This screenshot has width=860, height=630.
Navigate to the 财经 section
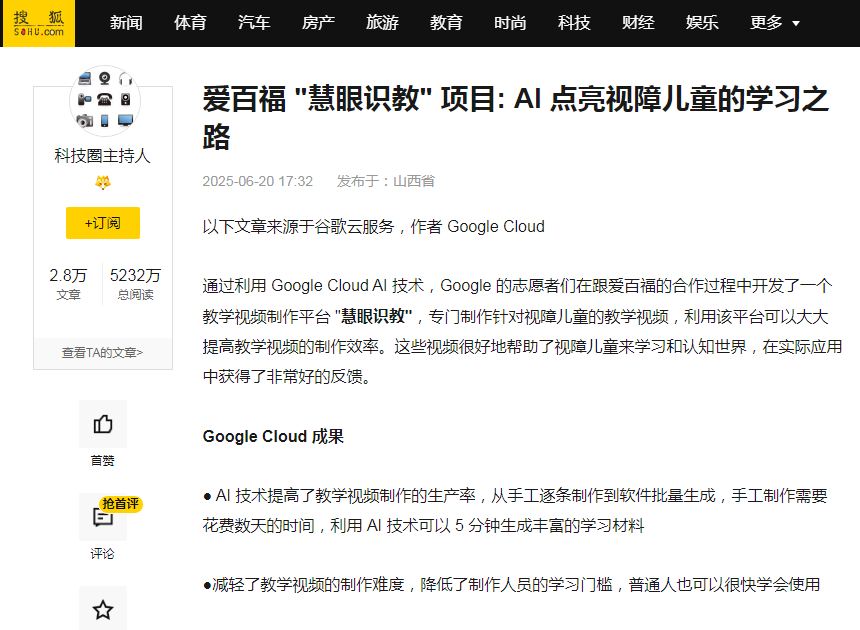[638, 23]
